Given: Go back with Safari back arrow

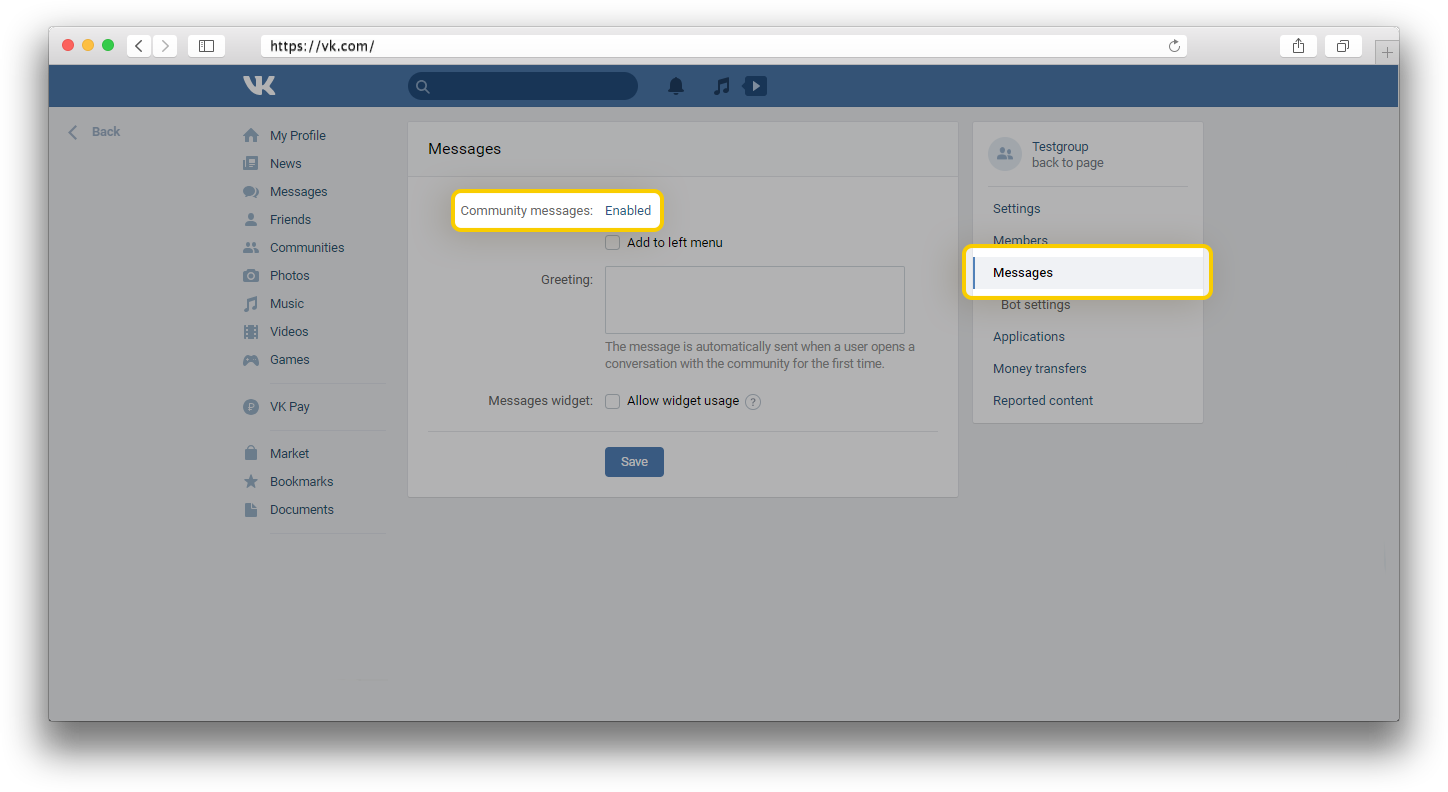Looking at the screenshot, I should [139, 46].
